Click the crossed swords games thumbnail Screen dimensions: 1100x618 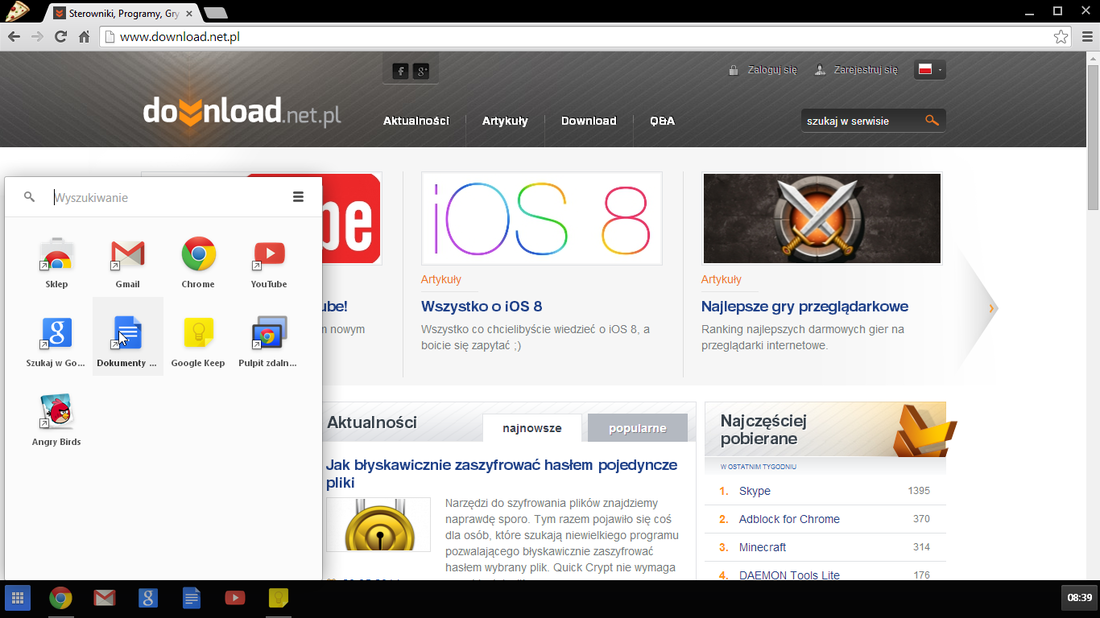[821, 219]
